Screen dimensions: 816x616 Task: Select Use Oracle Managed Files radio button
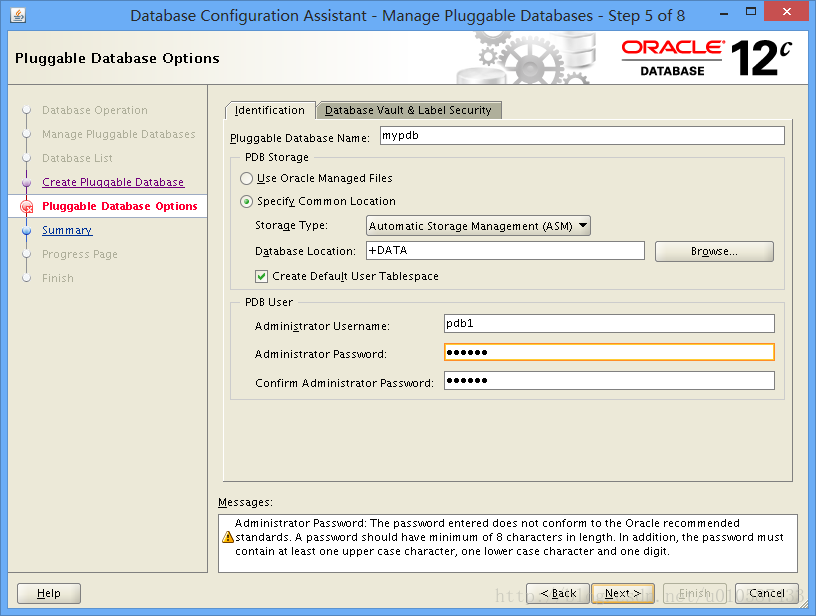[x=246, y=178]
